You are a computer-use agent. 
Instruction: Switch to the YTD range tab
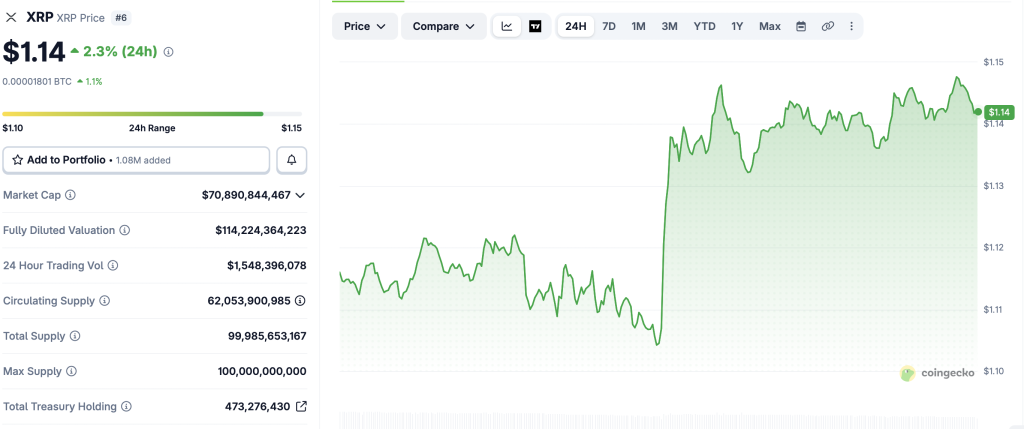704,26
